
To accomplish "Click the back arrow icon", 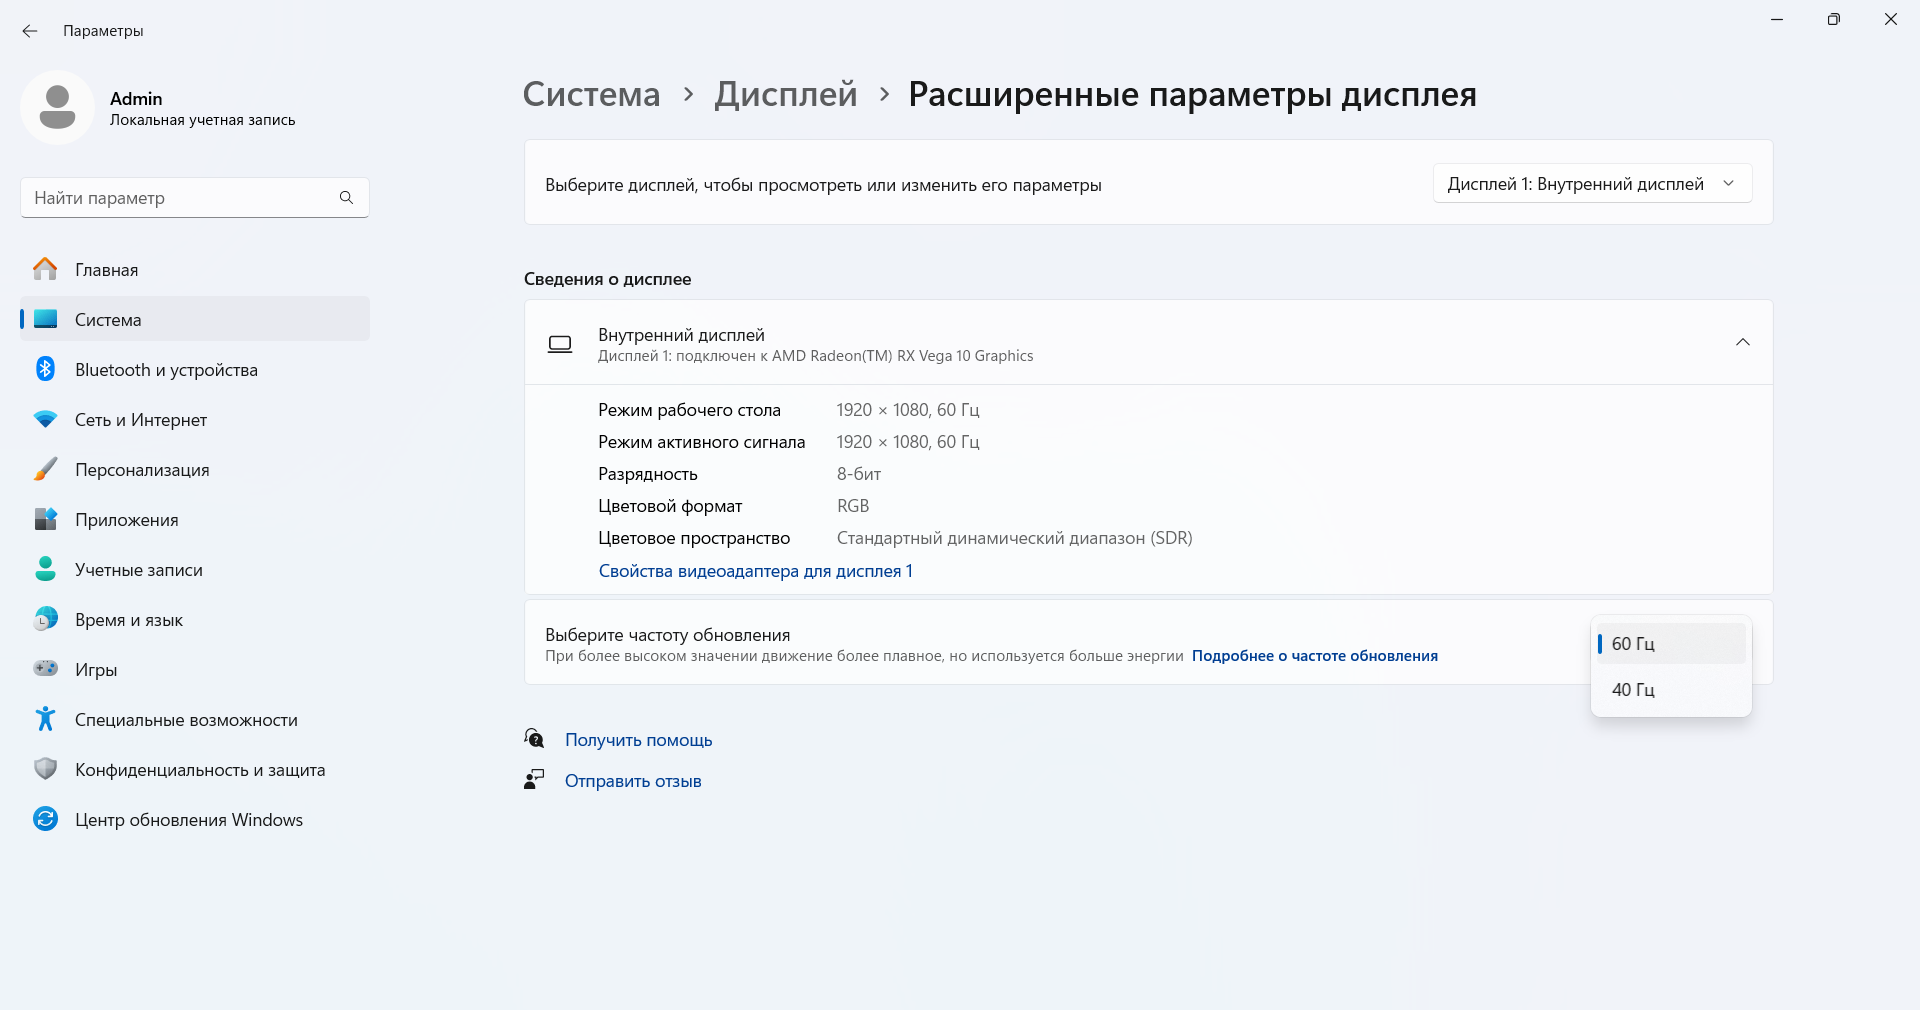I will [x=30, y=31].
